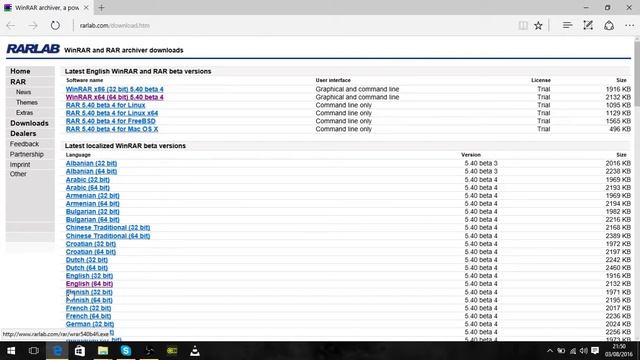Viewport: 640px width, 360px height.
Task: Open Arabic (64 bit) download link
Action: point(88,187)
